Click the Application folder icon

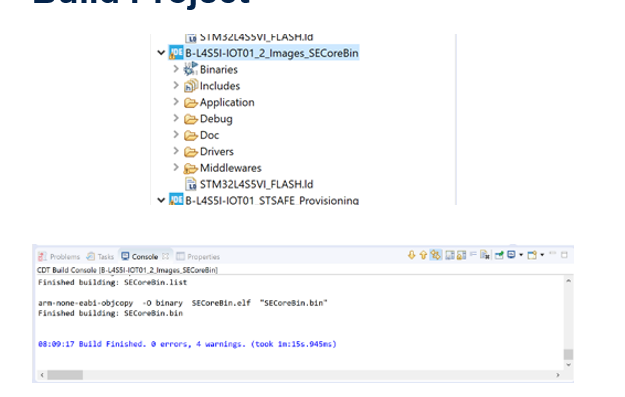tap(191, 103)
